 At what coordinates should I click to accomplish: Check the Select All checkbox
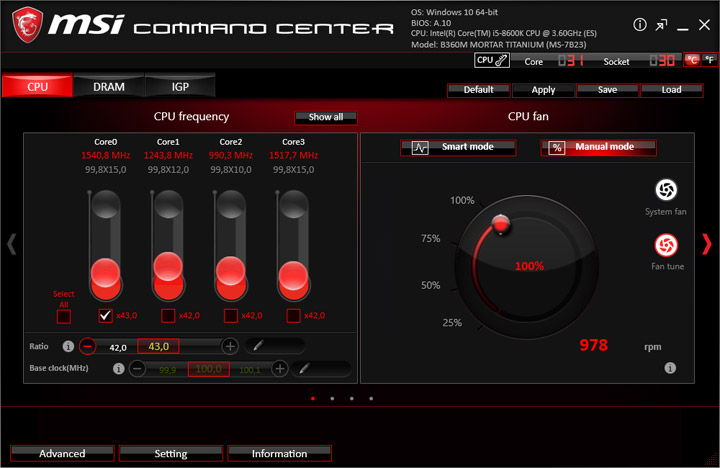coord(64,316)
